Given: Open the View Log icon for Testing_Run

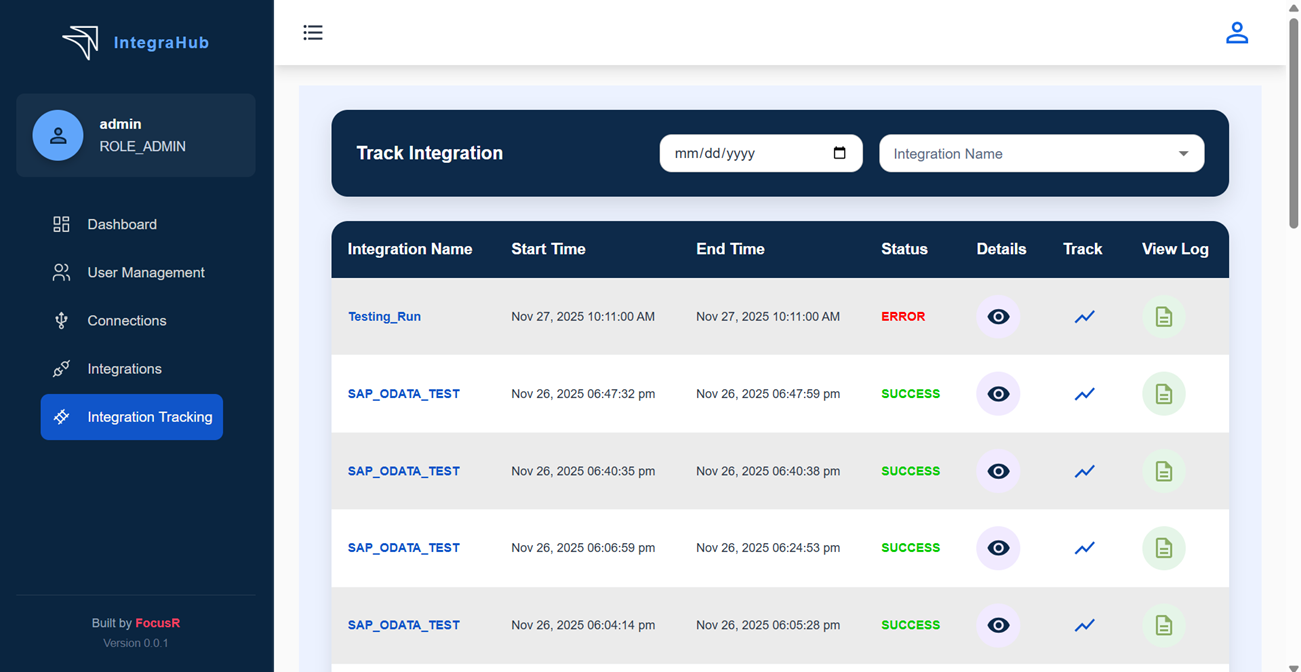Looking at the screenshot, I should pos(1163,316).
